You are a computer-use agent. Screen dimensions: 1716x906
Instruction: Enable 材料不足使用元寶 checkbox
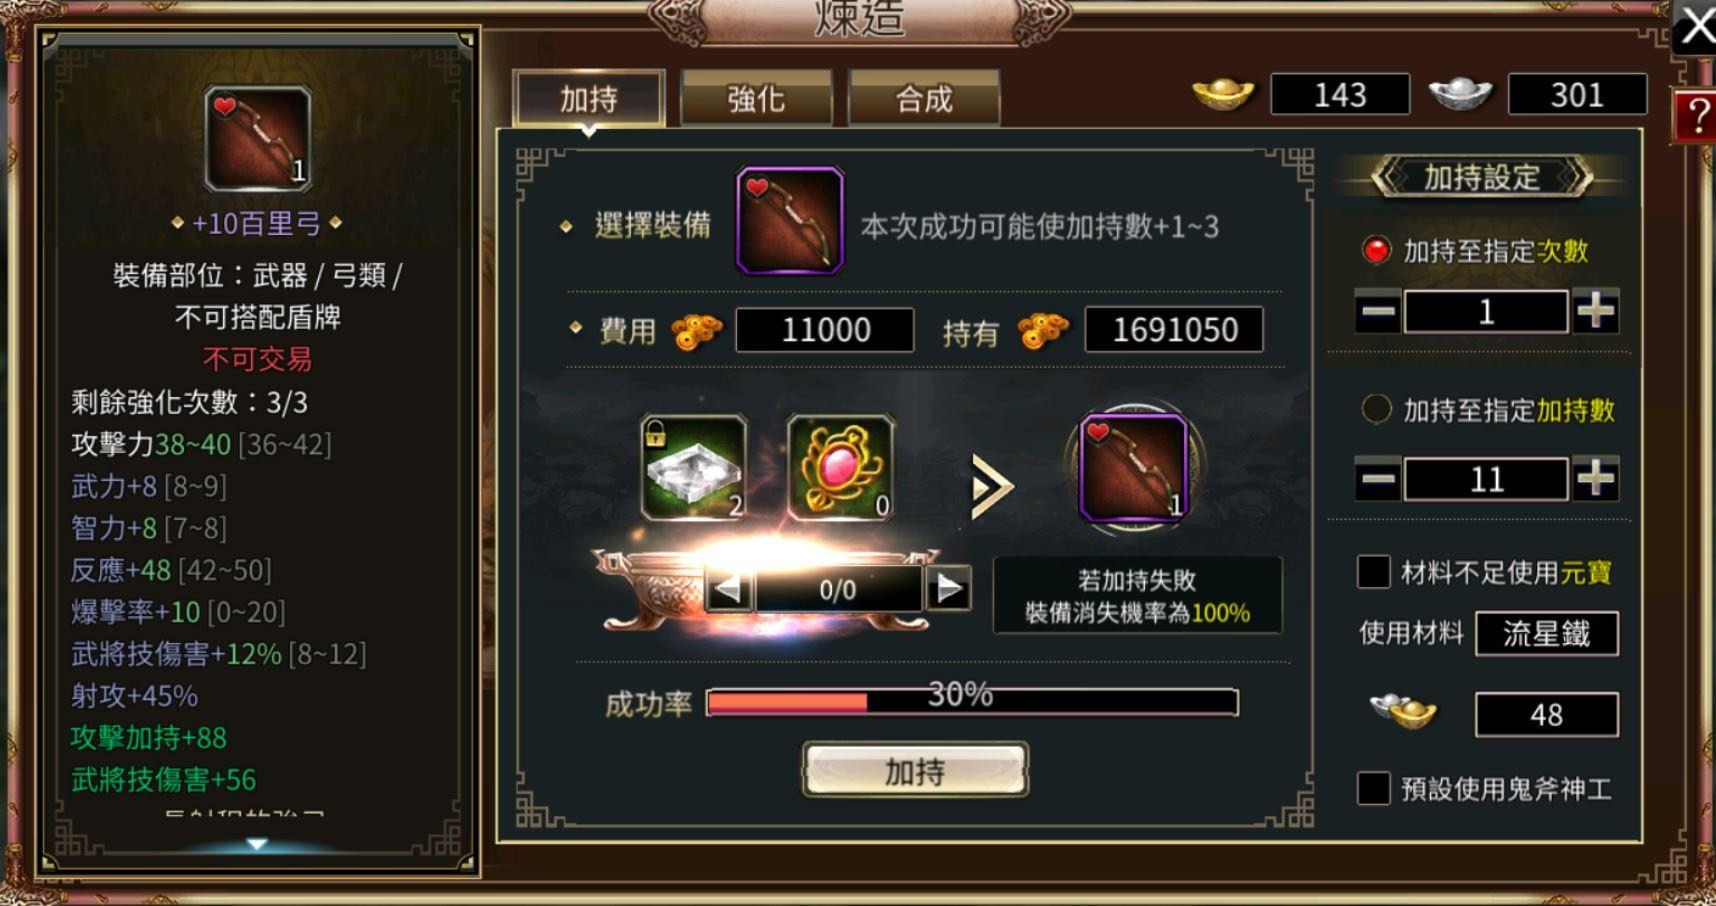coord(1373,572)
